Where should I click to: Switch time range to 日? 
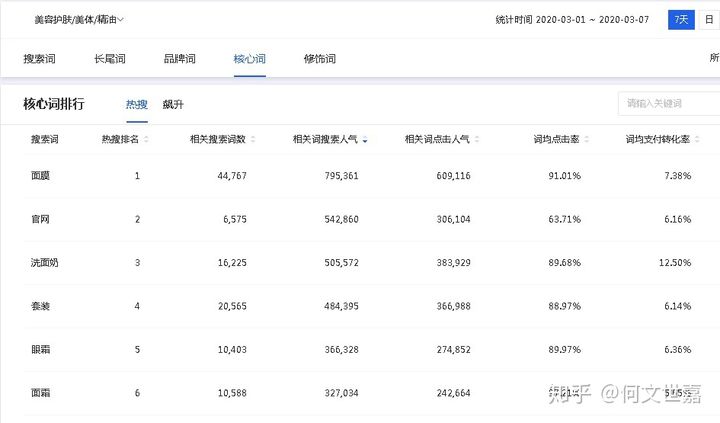[x=709, y=19]
